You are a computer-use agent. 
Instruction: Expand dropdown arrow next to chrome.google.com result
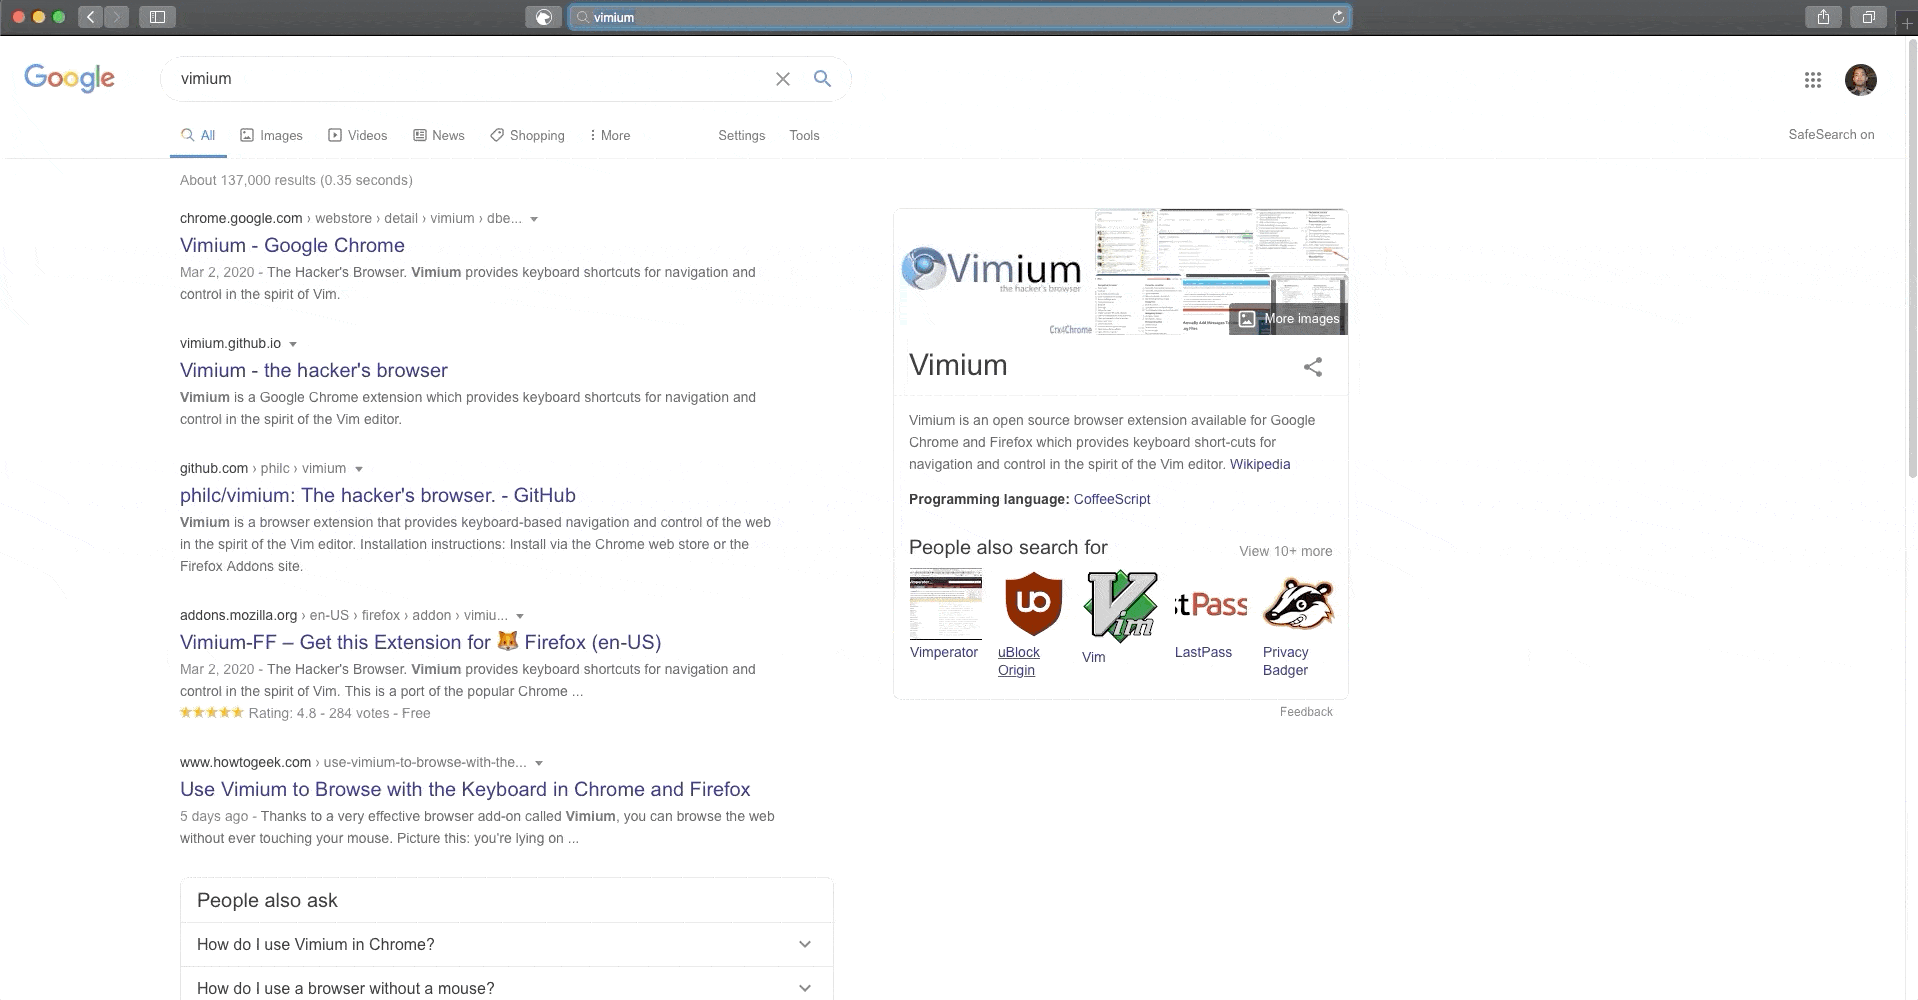coord(534,219)
